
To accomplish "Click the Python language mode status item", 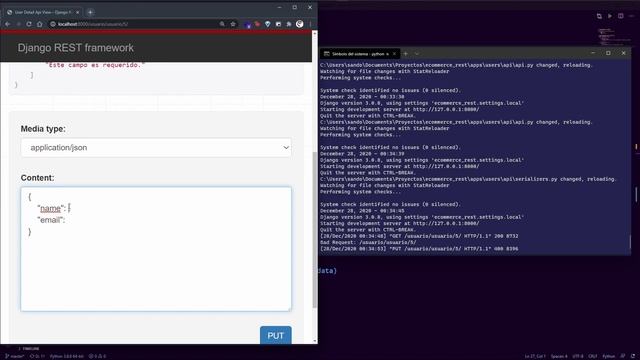I will [x=609, y=356].
